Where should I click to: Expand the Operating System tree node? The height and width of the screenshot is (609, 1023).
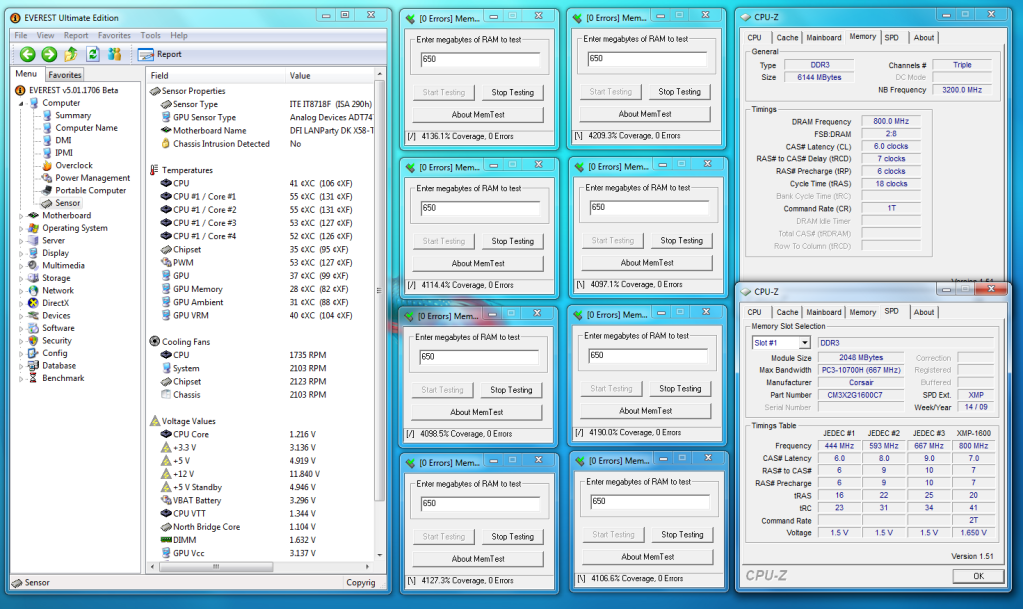tap(21, 228)
